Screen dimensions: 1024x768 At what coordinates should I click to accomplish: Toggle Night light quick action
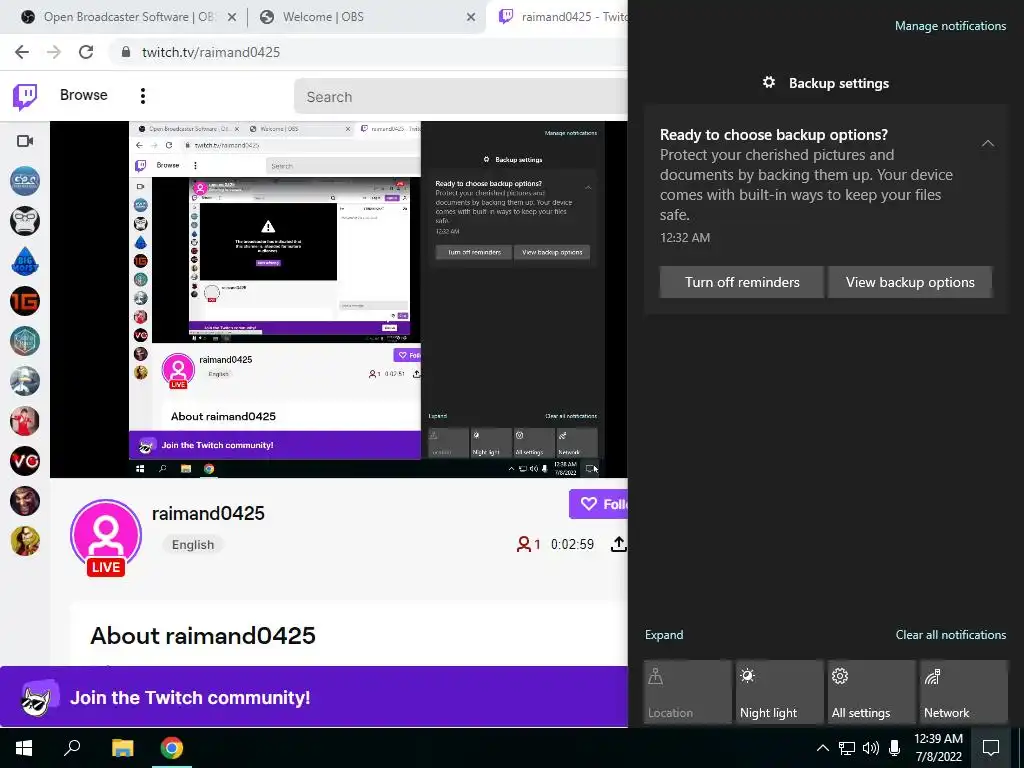pyautogui.click(x=780, y=692)
